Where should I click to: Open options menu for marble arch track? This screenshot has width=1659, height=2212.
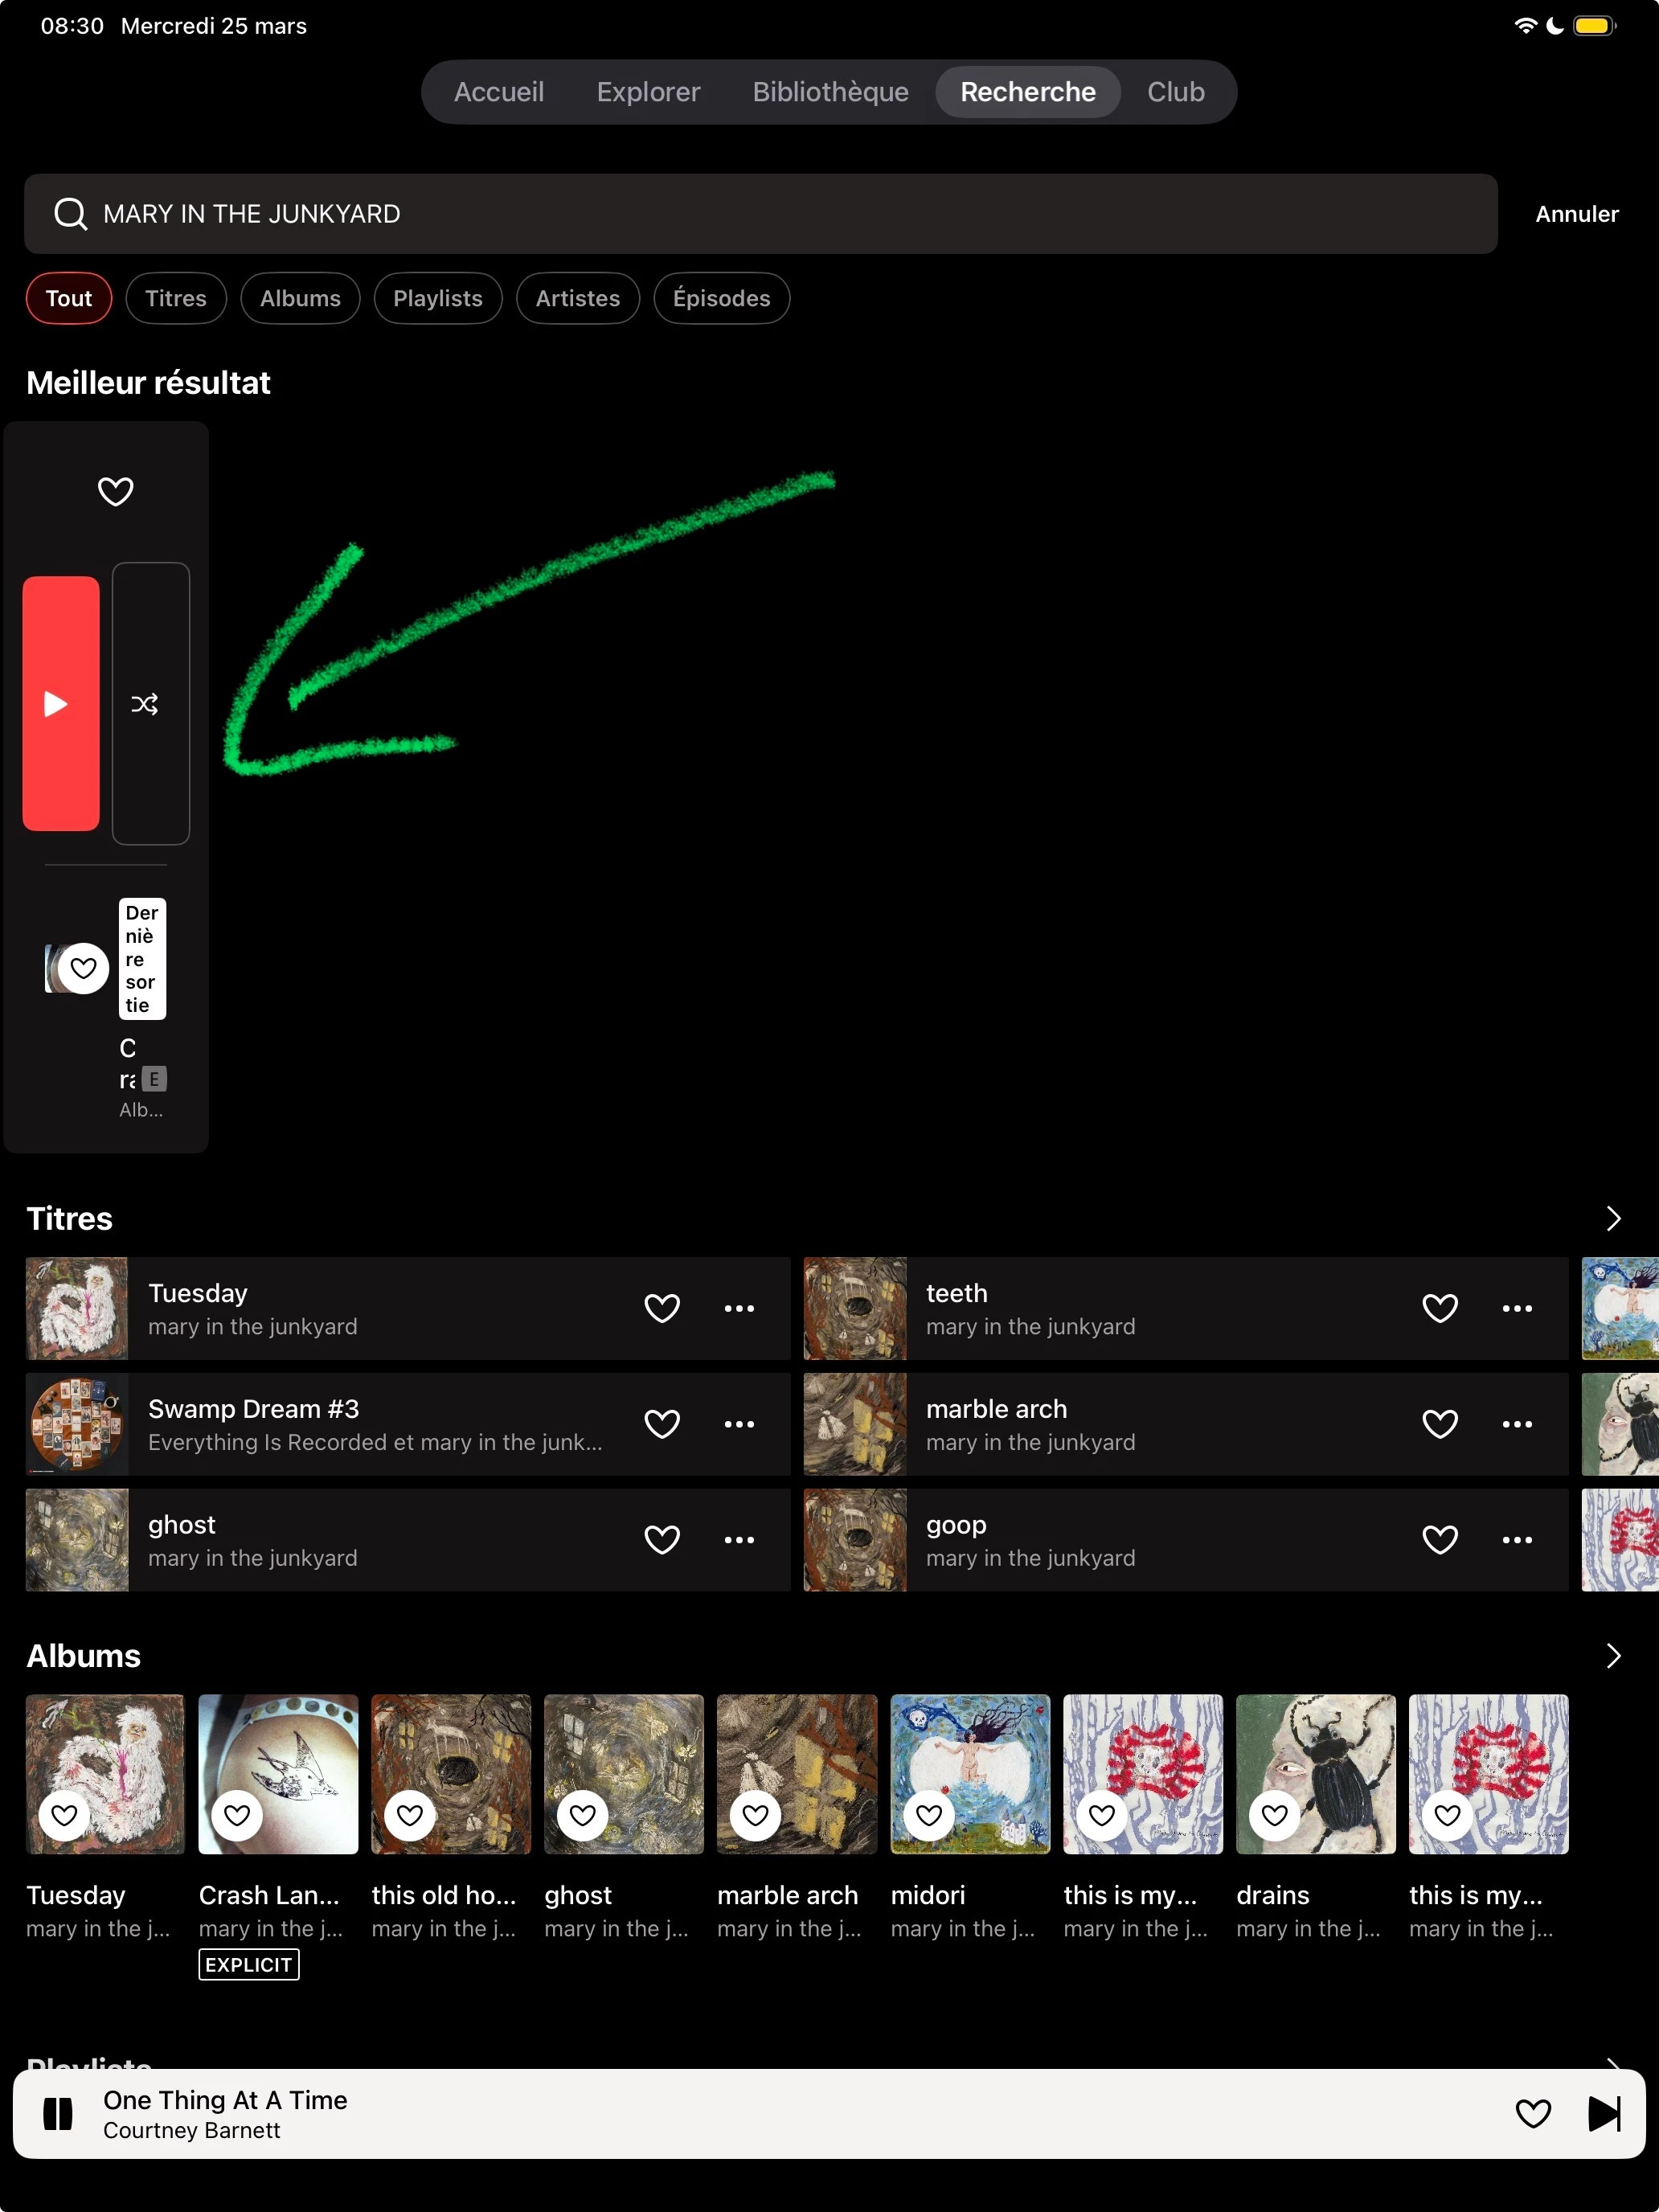(1516, 1424)
